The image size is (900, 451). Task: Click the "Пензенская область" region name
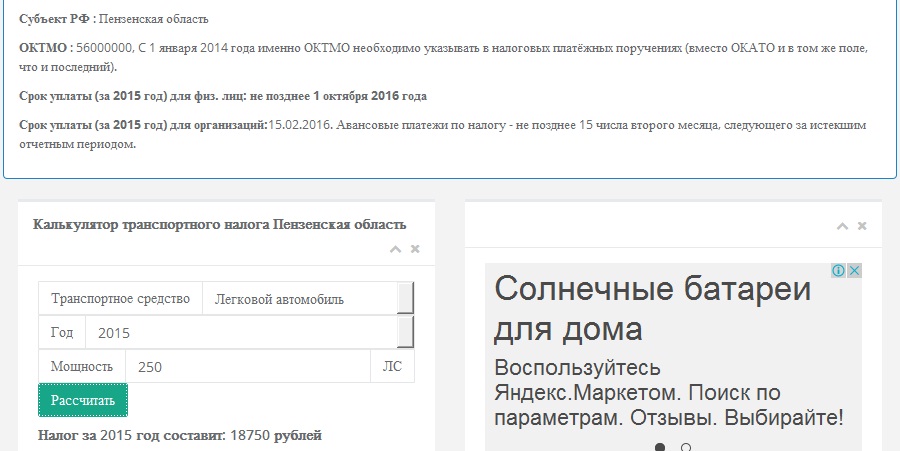click(153, 19)
